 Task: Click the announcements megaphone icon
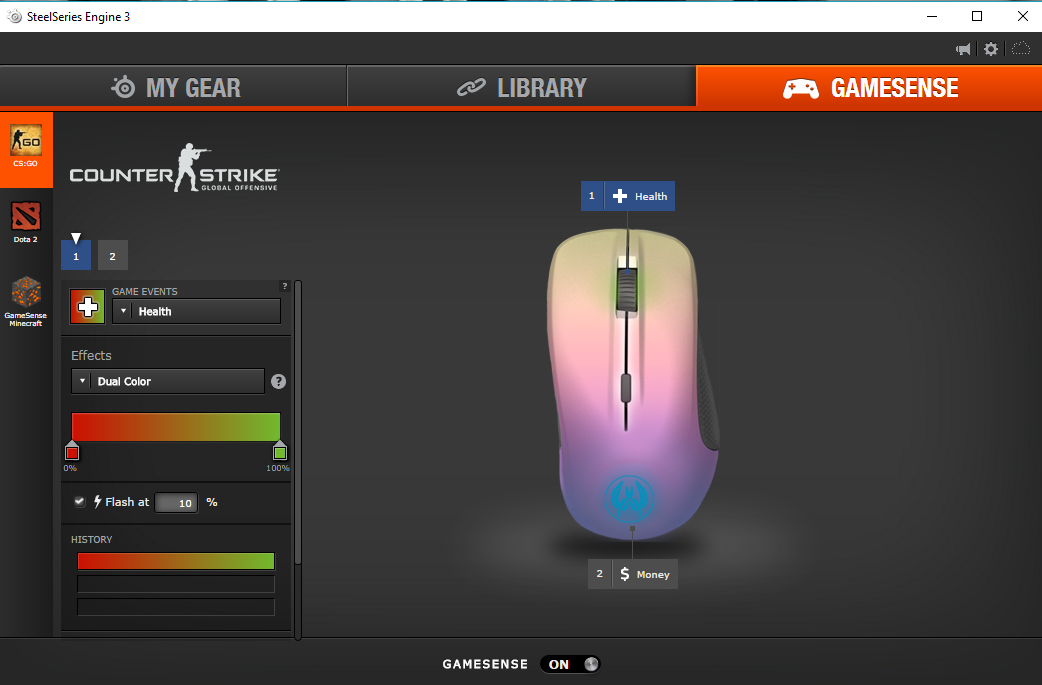[964, 49]
